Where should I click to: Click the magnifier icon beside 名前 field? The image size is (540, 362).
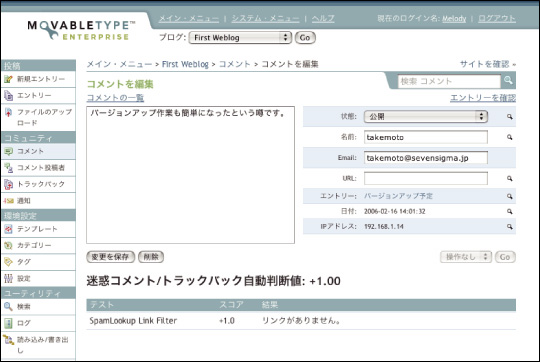[509, 137]
